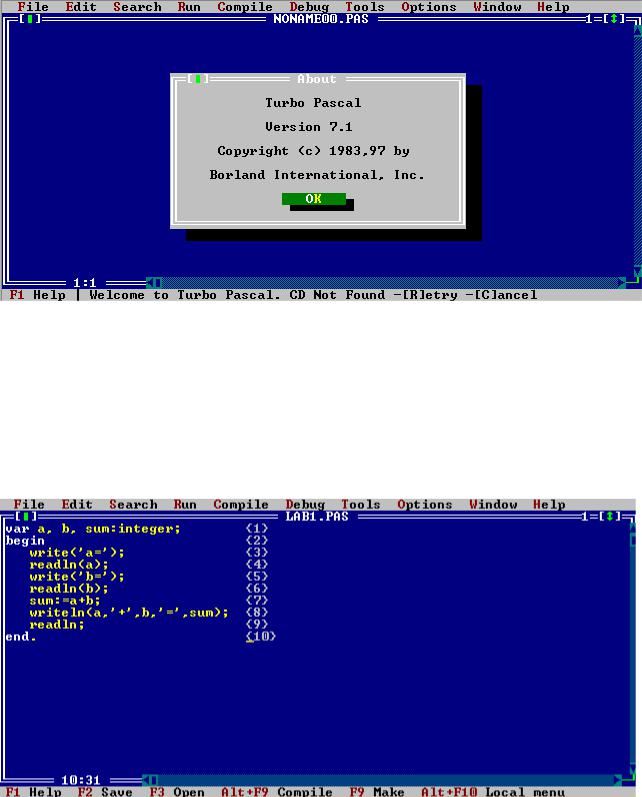Viewport: 642px width, 797px height.
Task: Click F1 Help in LAB1.PAS status line
Action: (x=34, y=791)
